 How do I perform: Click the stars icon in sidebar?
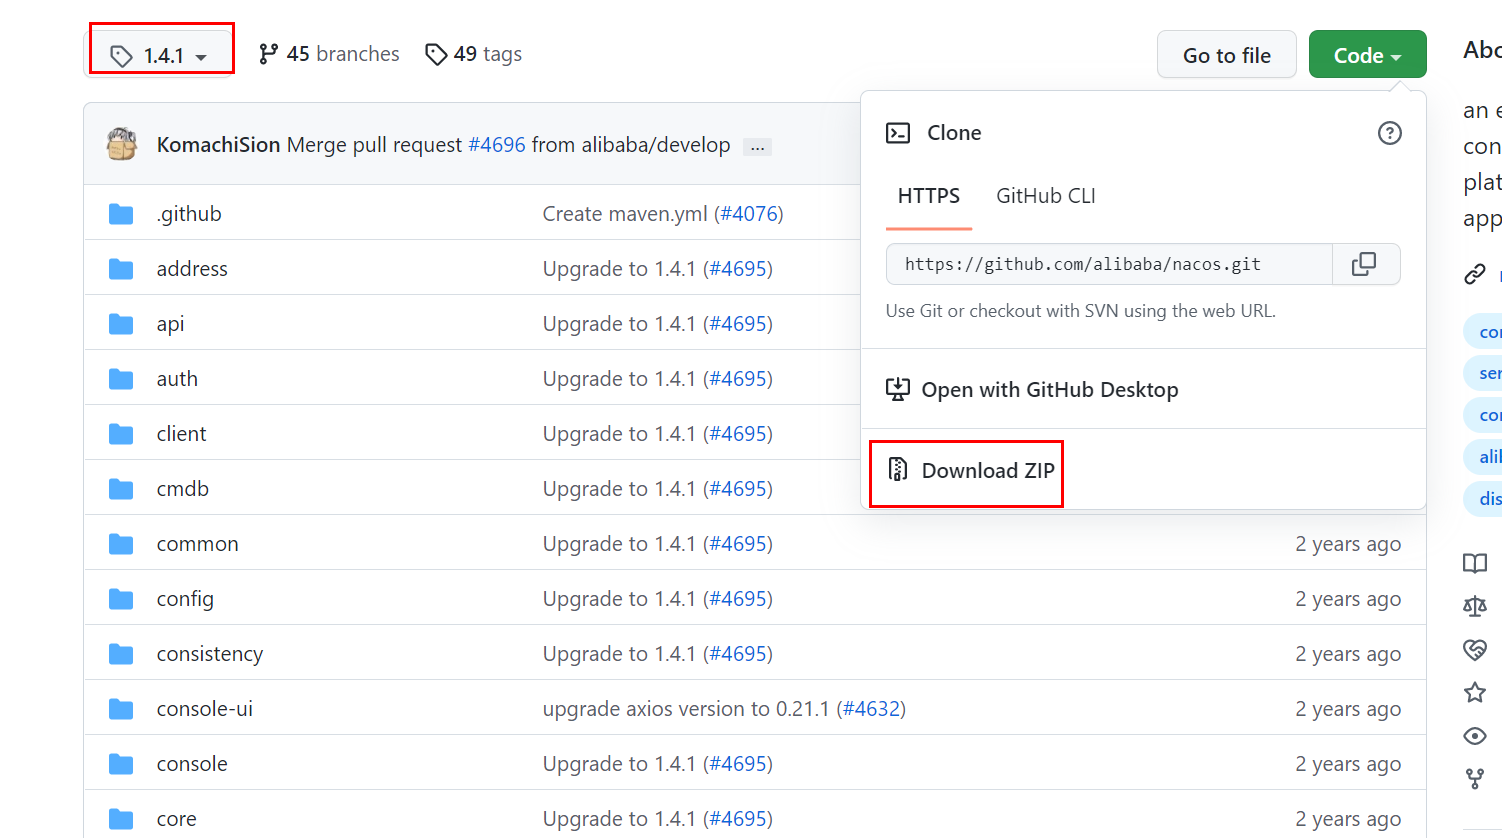click(1475, 692)
